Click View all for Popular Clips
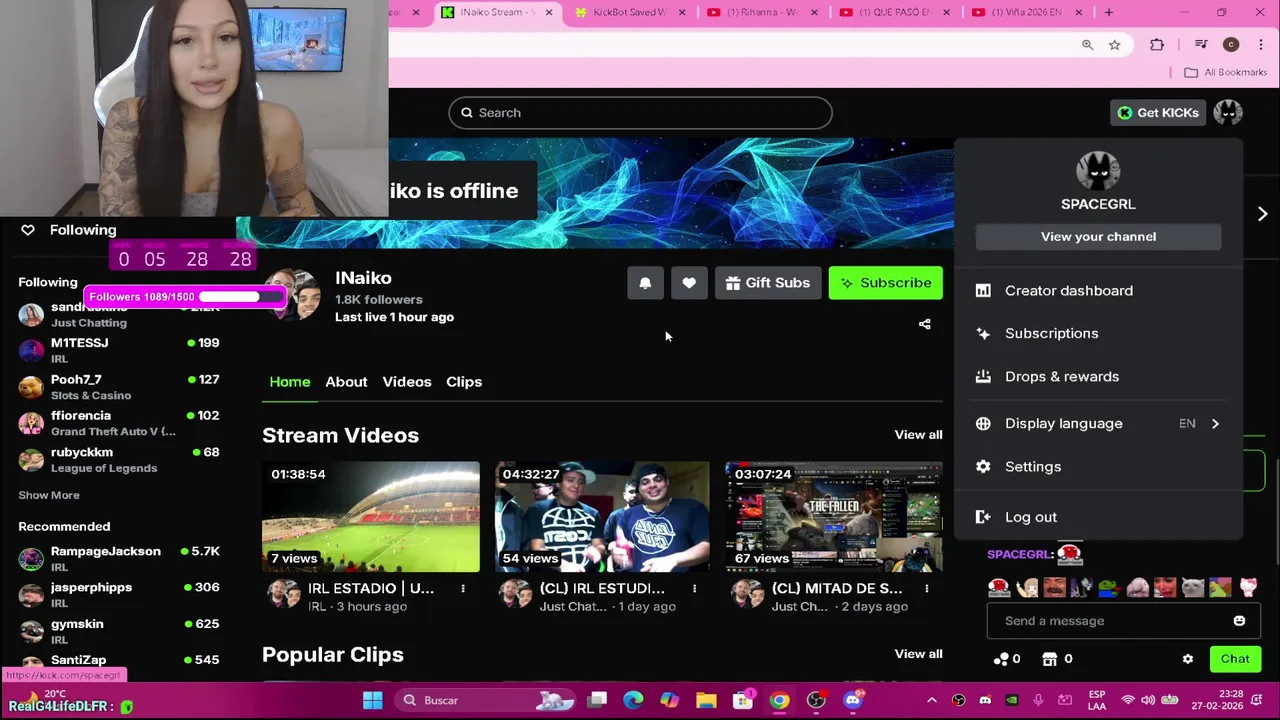This screenshot has height=720, width=1280. (918, 654)
